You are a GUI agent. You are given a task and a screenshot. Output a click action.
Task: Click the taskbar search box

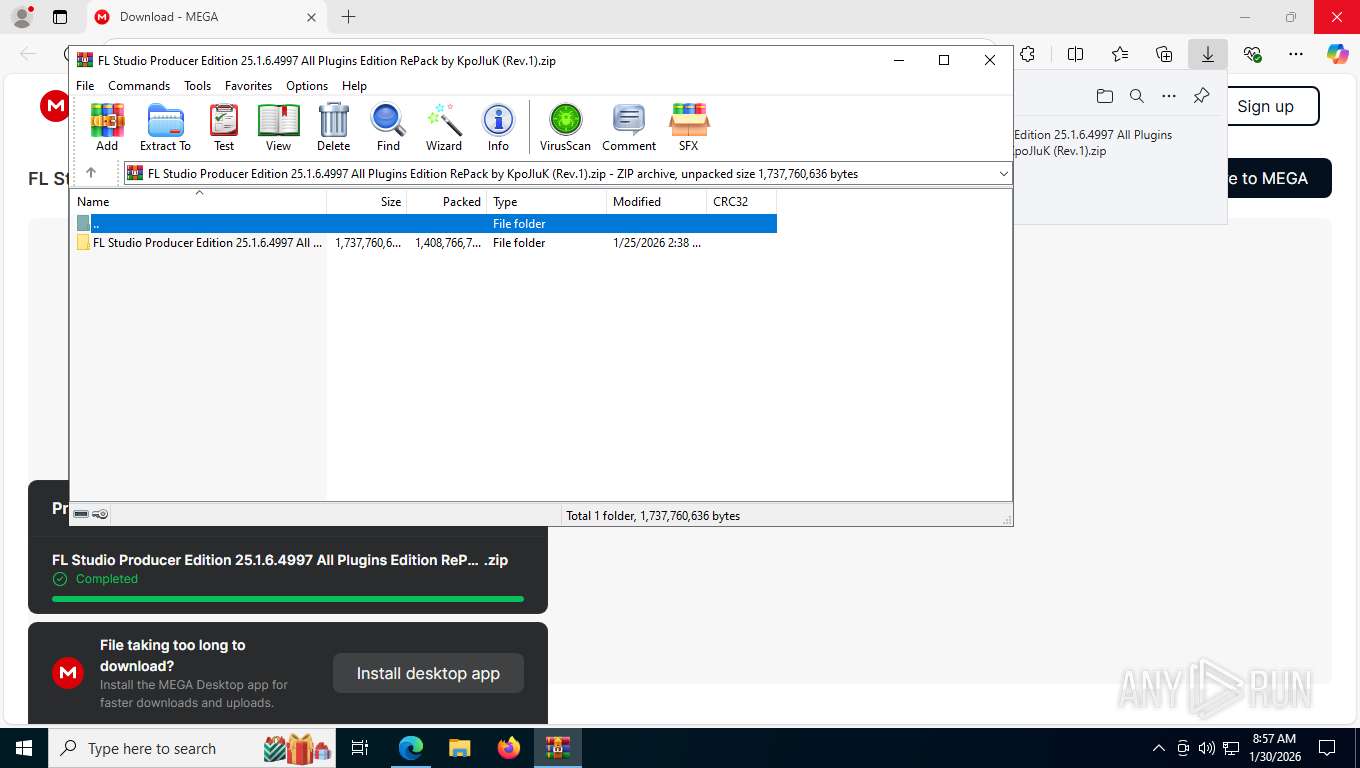[192, 748]
